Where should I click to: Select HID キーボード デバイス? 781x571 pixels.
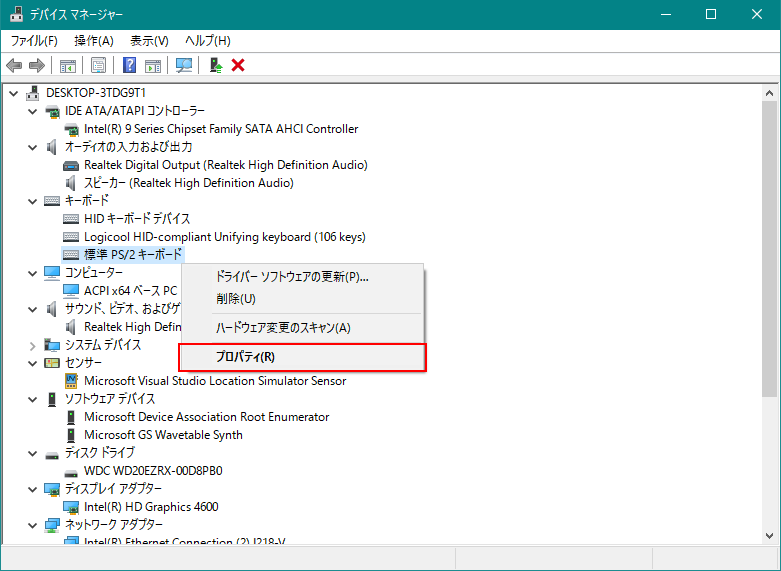click(x=137, y=219)
